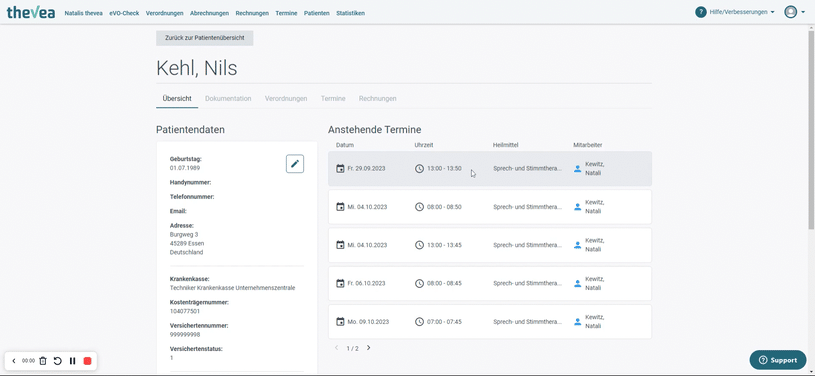815x376 pixels.
Task: Go to next page of appointments
Action: point(369,348)
